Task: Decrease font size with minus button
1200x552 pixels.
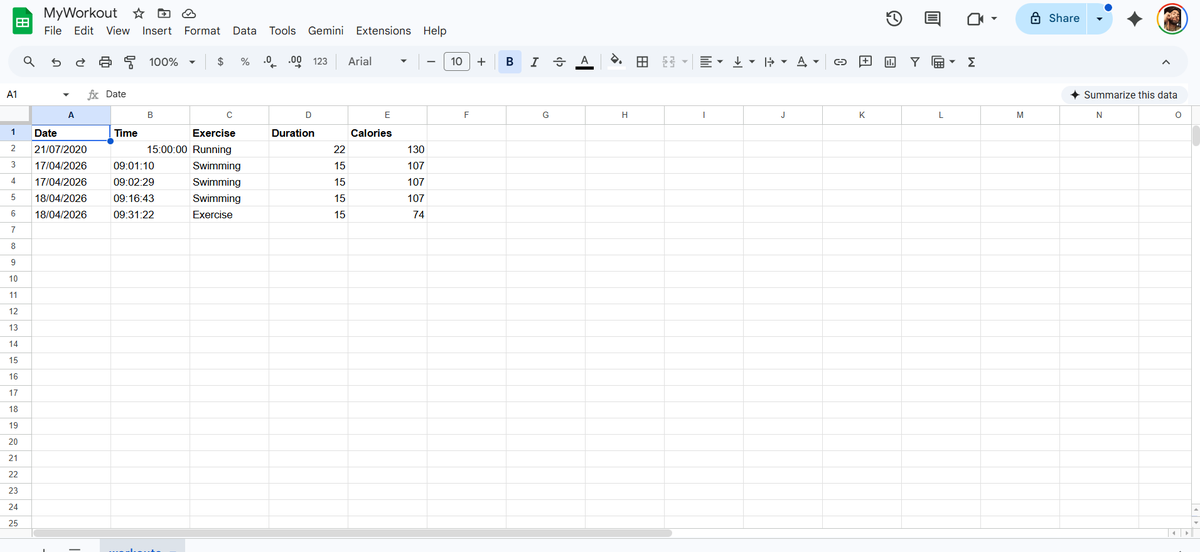Action: coord(430,62)
